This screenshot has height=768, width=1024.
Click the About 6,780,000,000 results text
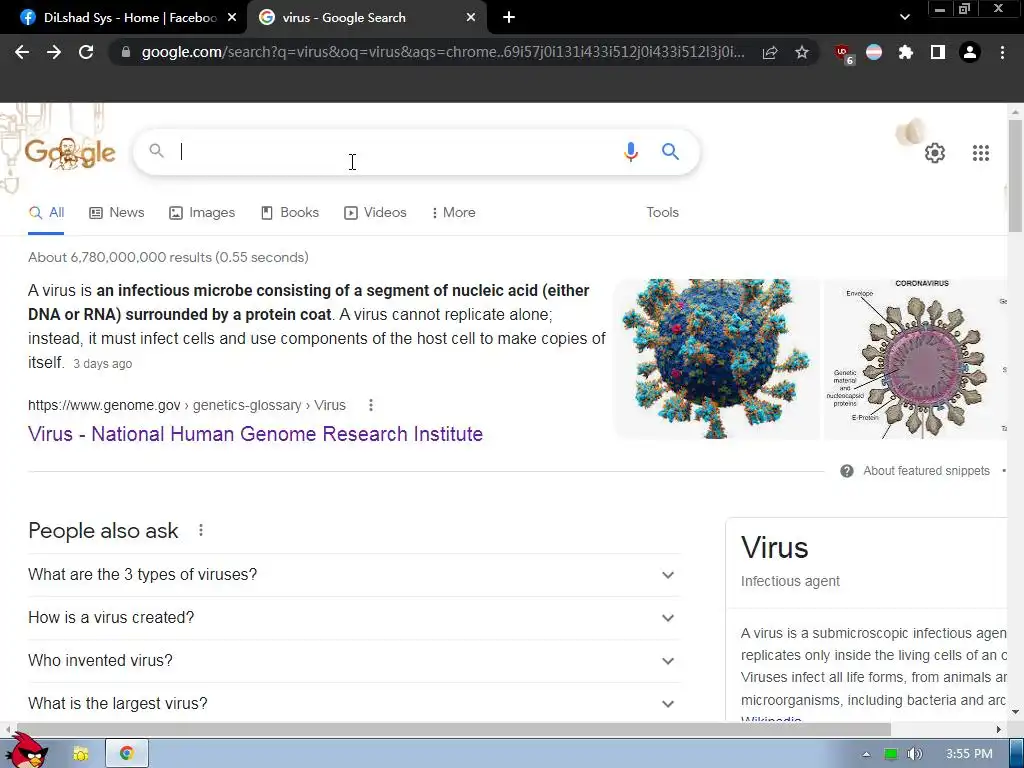[x=168, y=257]
